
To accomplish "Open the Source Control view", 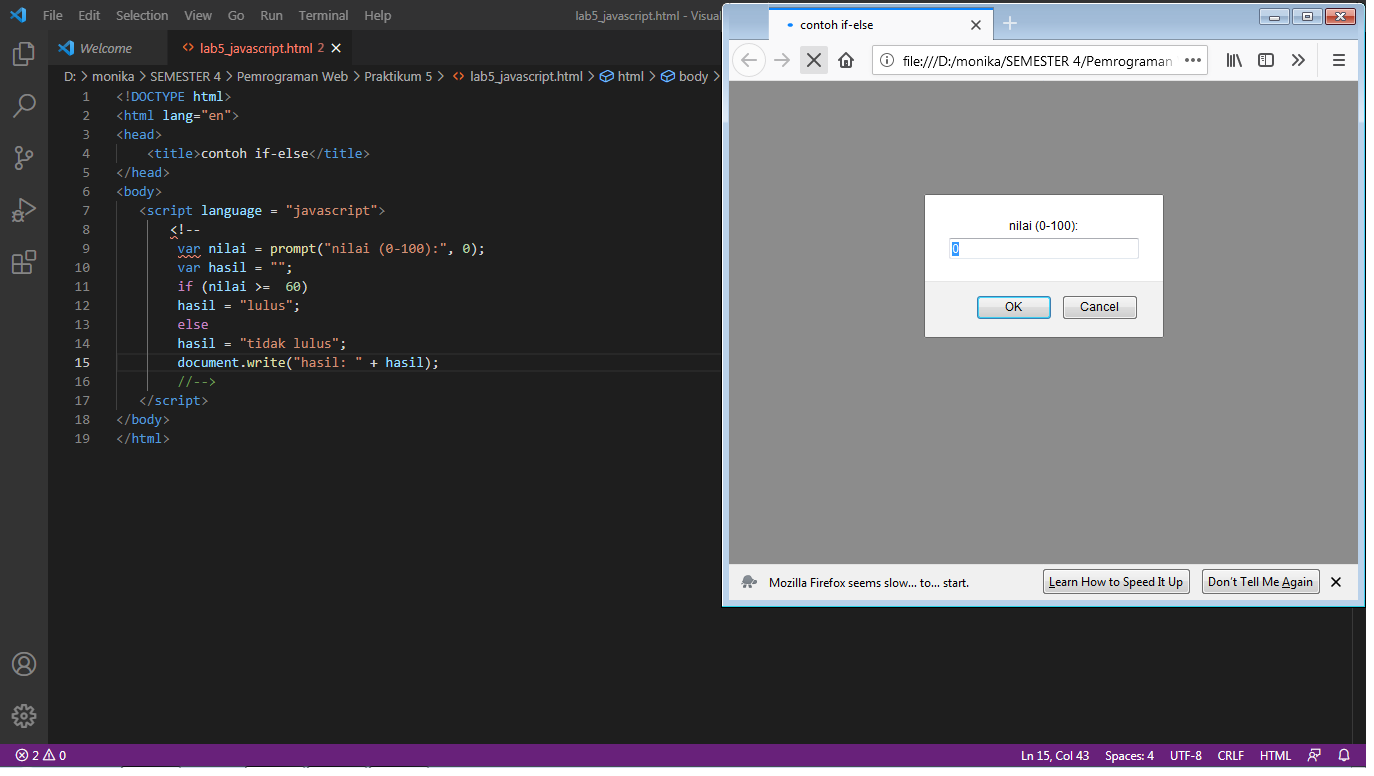I will click(x=24, y=157).
